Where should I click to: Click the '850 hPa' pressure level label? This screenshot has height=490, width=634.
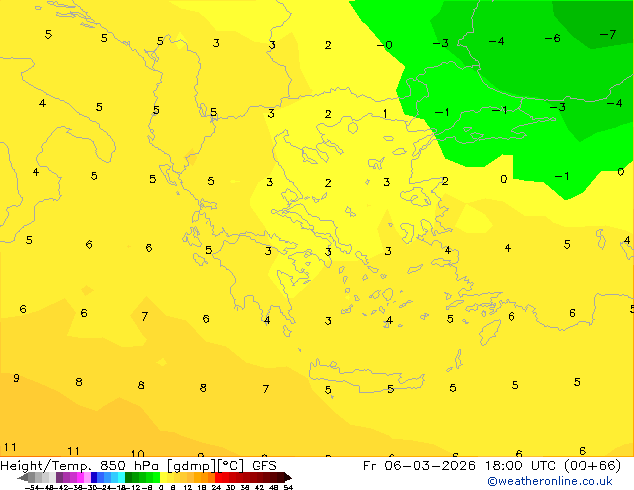[x=129, y=466]
